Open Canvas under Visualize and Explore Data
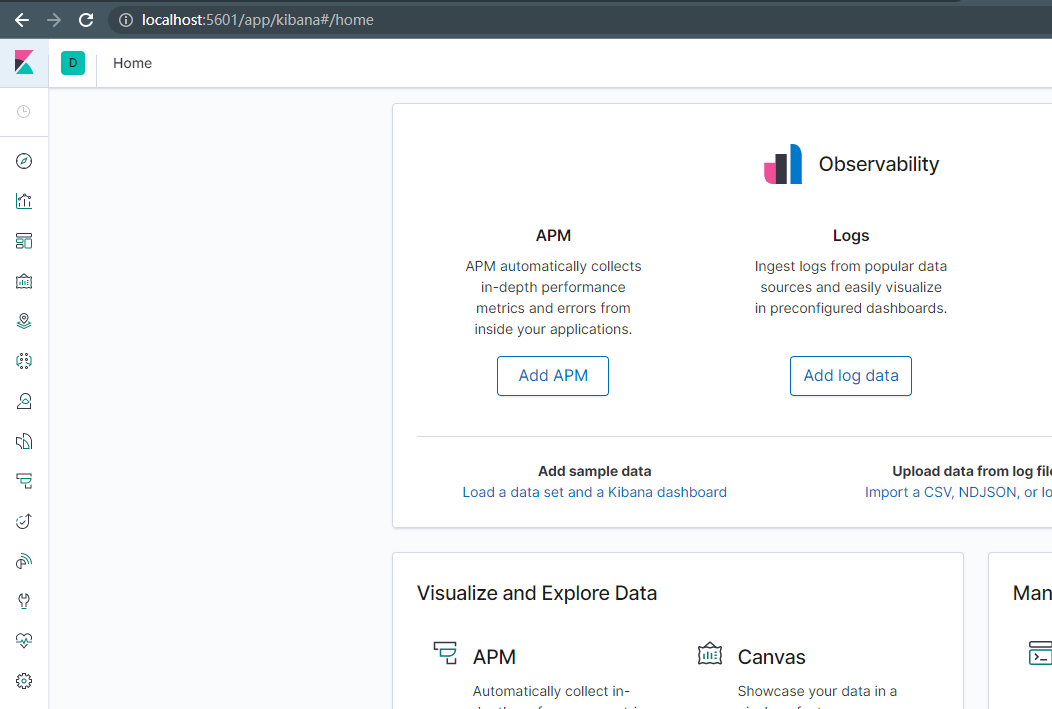 pos(771,657)
